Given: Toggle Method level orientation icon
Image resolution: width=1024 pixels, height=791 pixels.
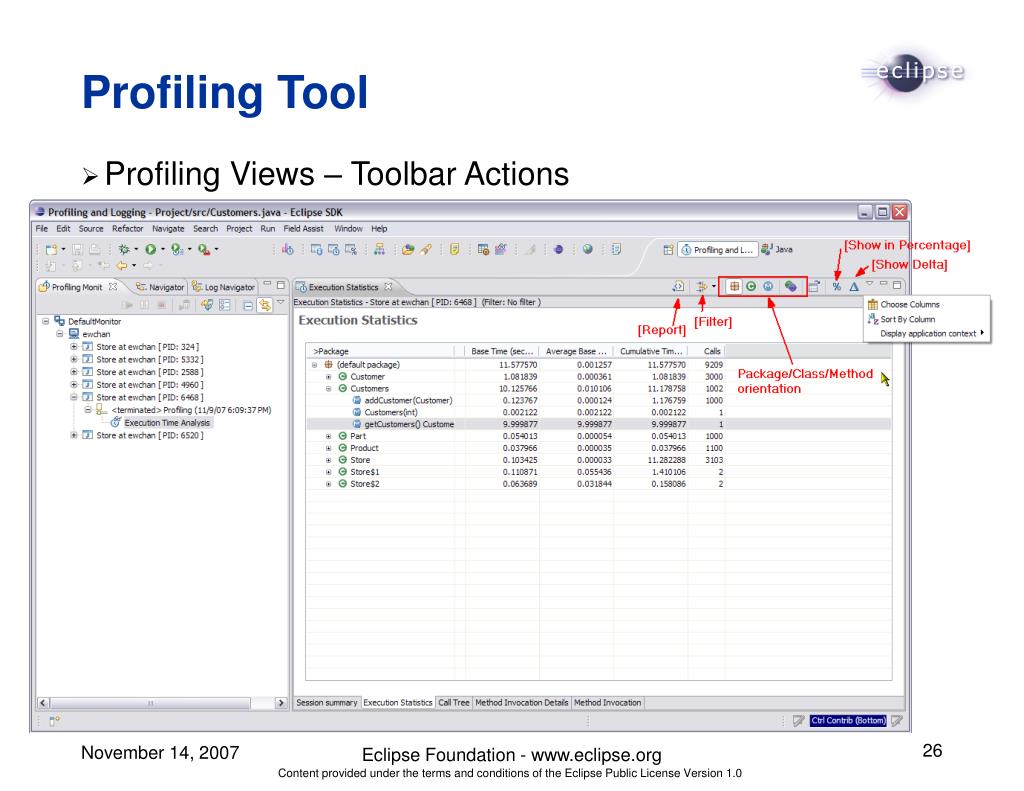Looking at the screenshot, I should pos(768,286).
